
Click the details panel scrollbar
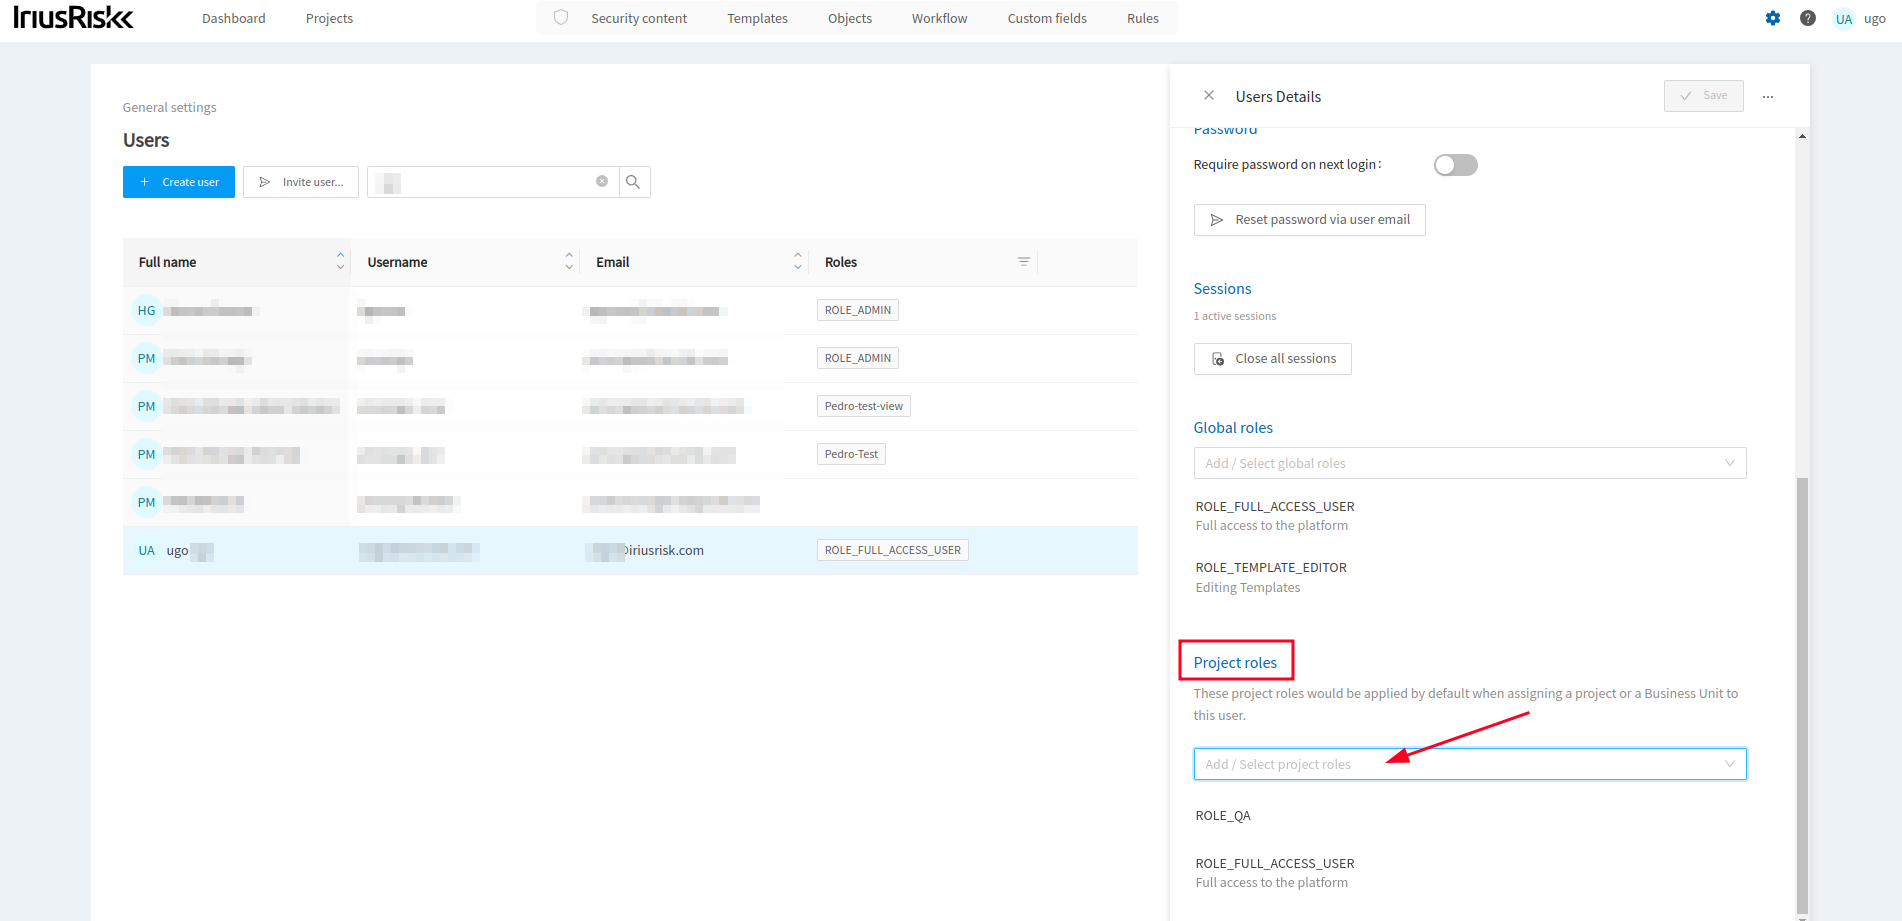coord(1803,695)
